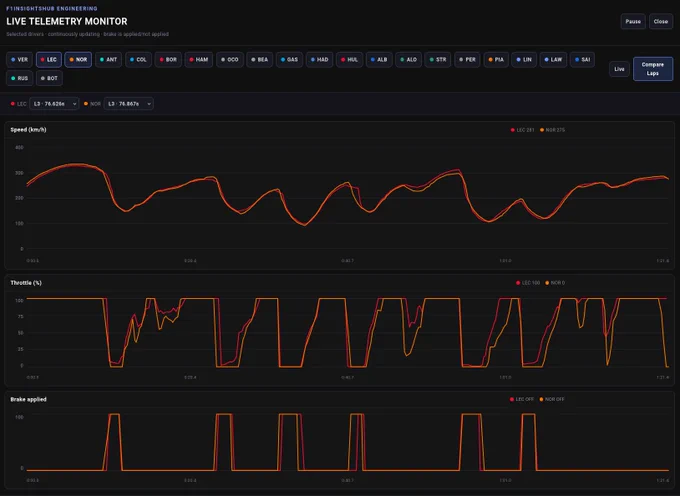This screenshot has height=496, width=680.
Task: Select the PIA driver chip
Action: tap(496, 60)
